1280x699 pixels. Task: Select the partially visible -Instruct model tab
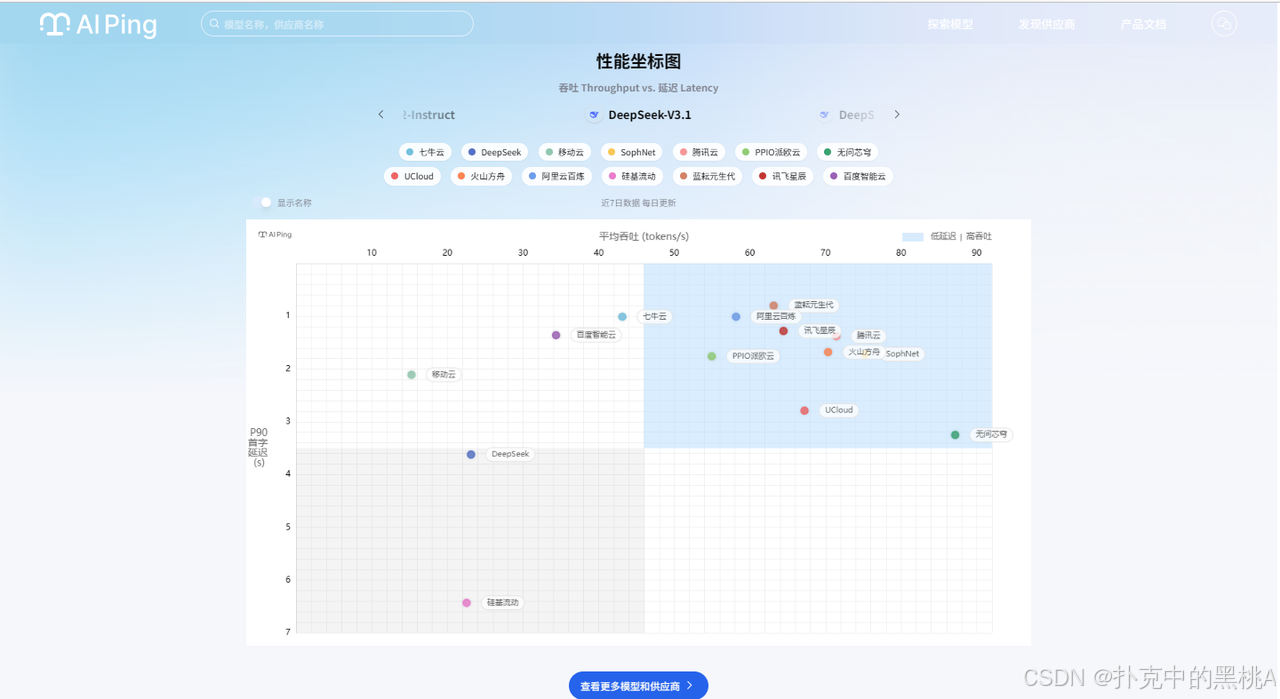coord(429,115)
